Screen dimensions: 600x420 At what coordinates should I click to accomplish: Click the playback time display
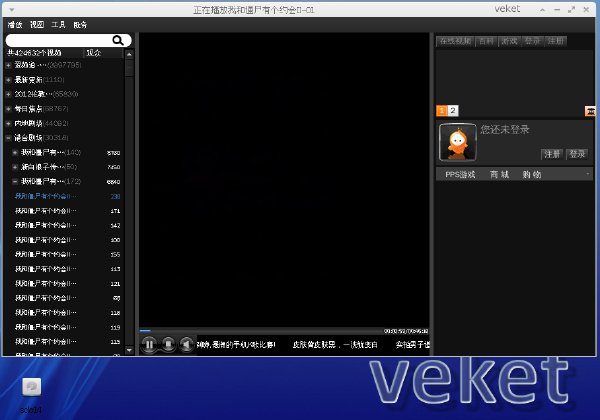[406, 331]
